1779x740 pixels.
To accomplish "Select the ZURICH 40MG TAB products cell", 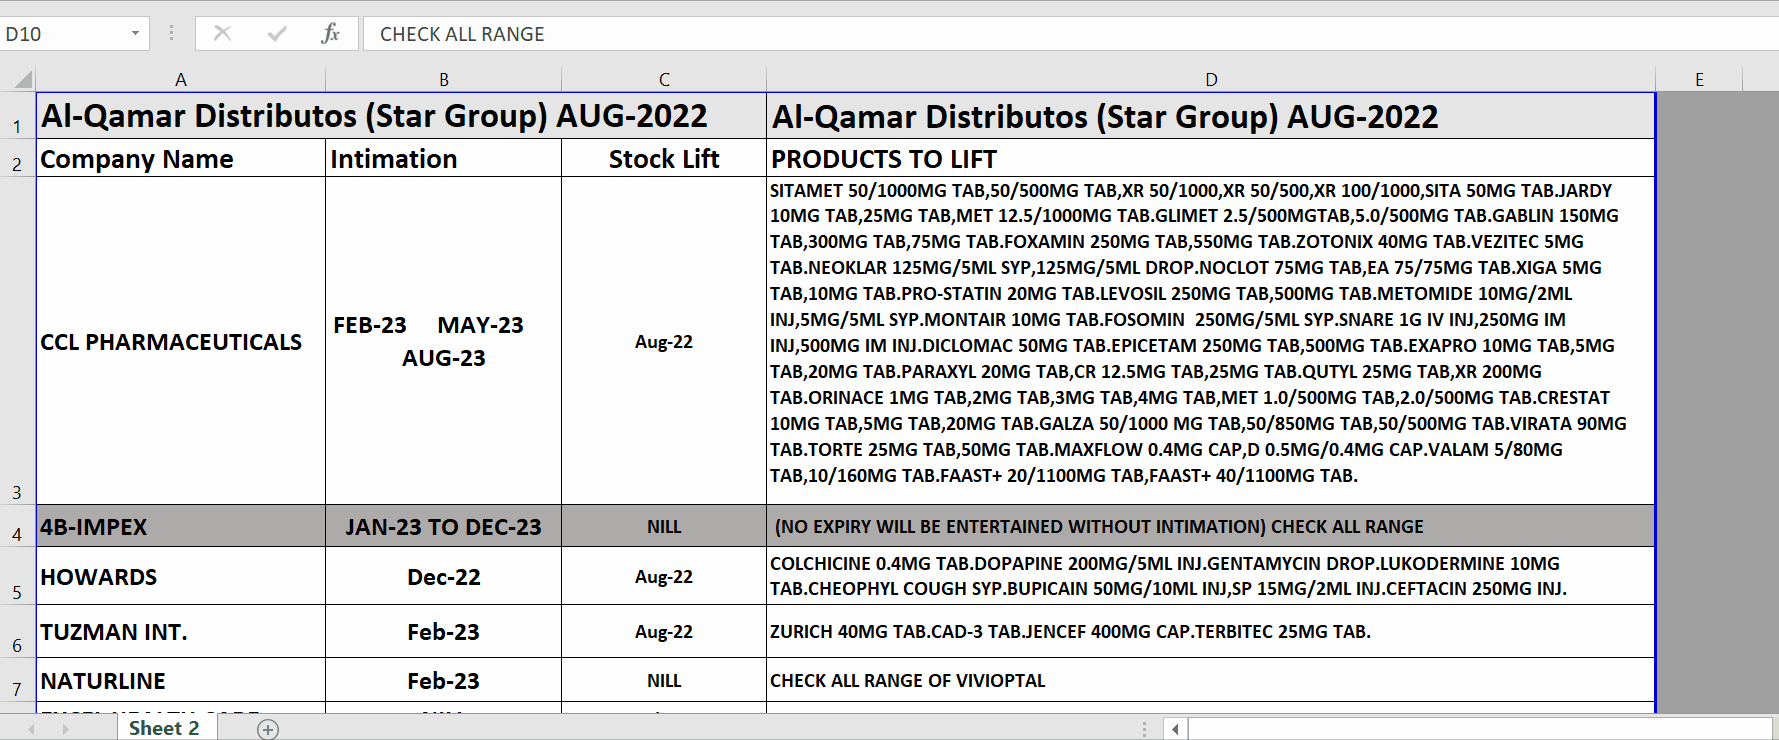I will click(1211, 631).
